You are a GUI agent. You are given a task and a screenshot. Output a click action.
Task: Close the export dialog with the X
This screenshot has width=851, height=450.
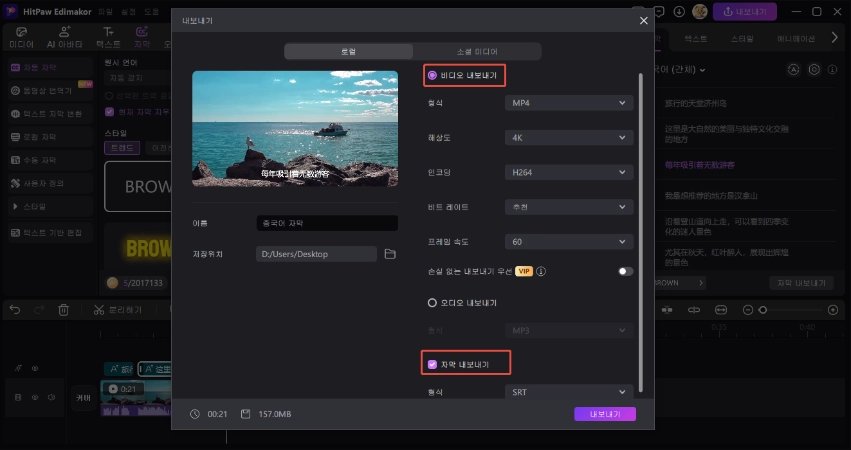(x=643, y=20)
